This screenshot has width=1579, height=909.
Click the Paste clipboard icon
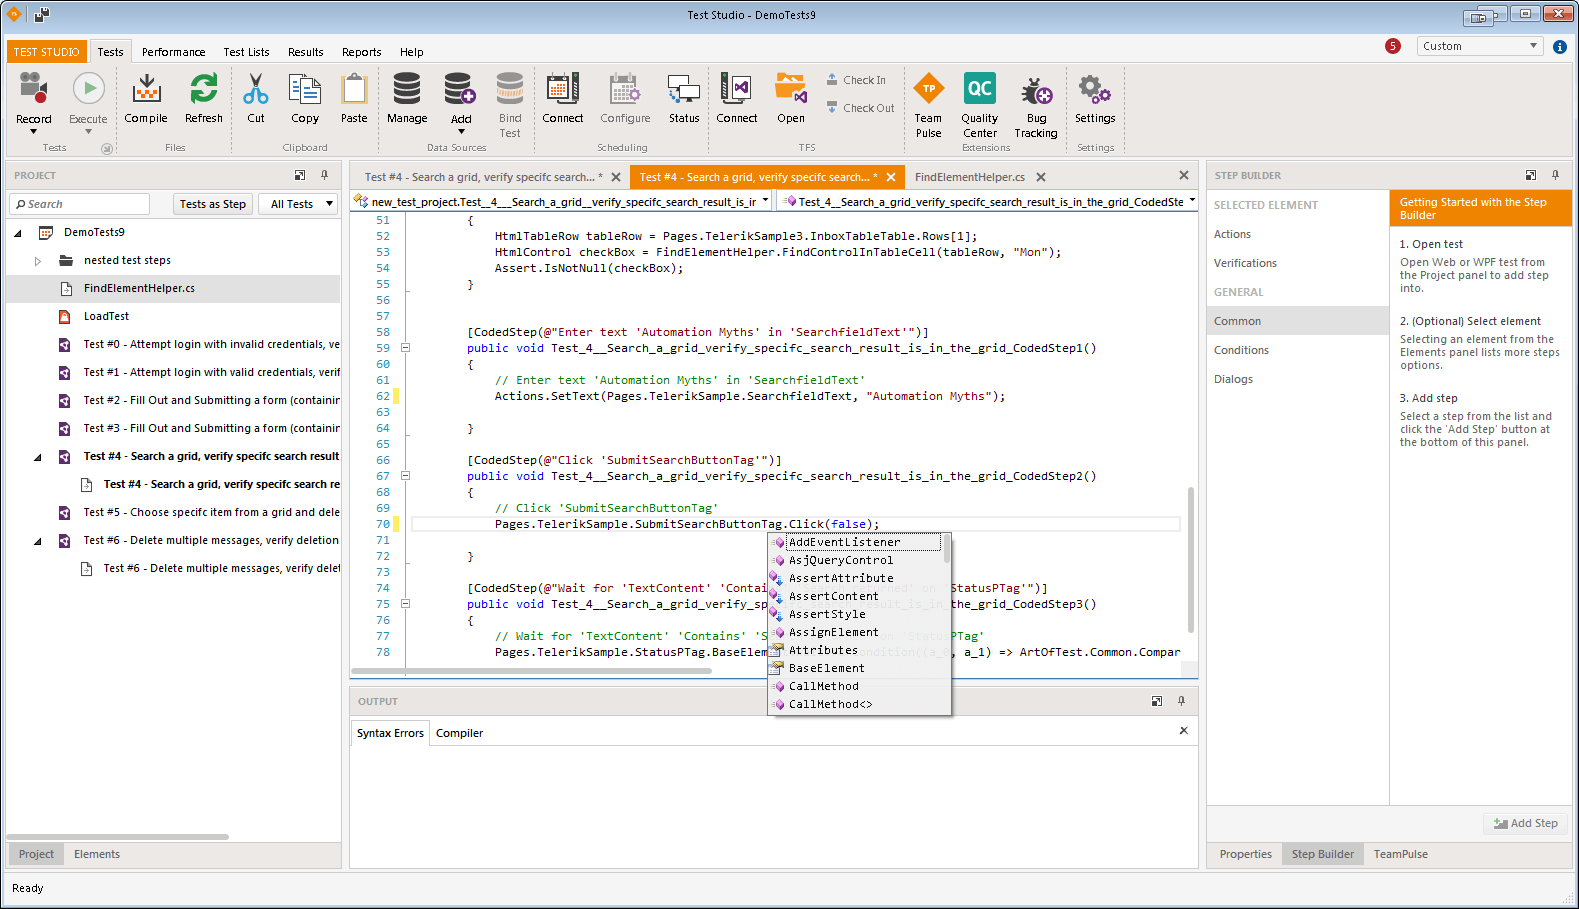pyautogui.click(x=354, y=89)
